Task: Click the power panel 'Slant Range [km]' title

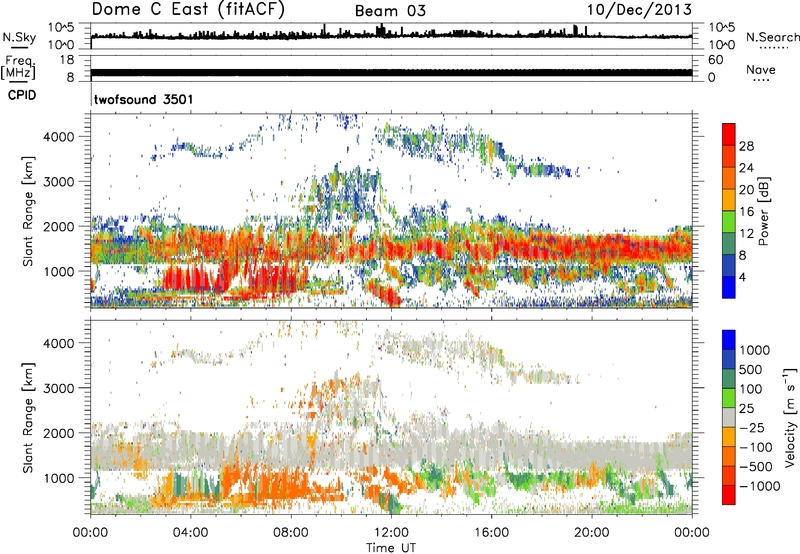Action: tap(28, 211)
